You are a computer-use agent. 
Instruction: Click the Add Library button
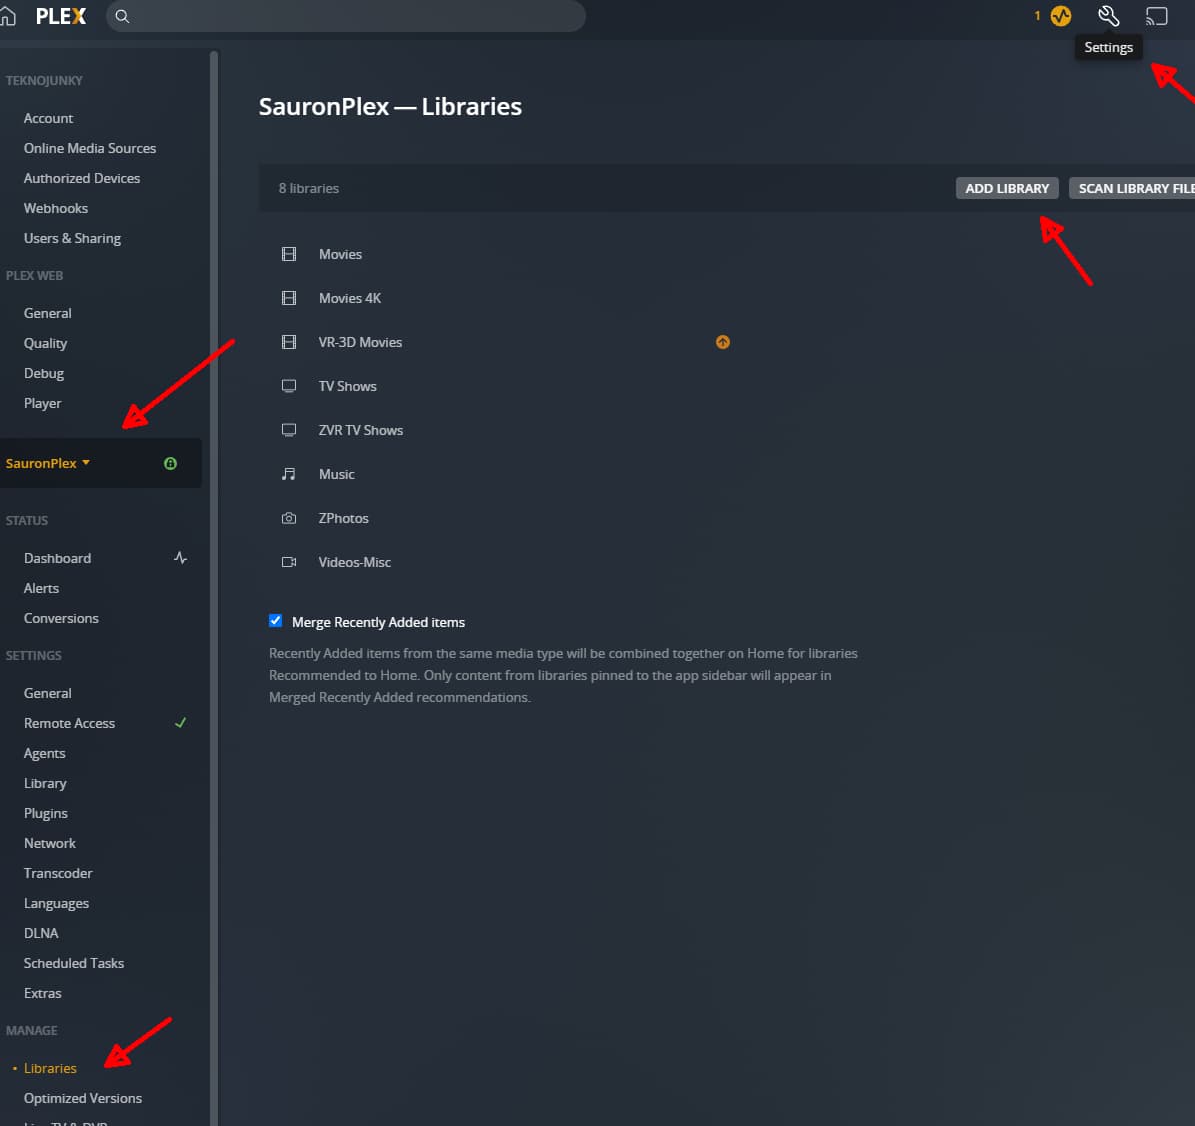[1007, 188]
